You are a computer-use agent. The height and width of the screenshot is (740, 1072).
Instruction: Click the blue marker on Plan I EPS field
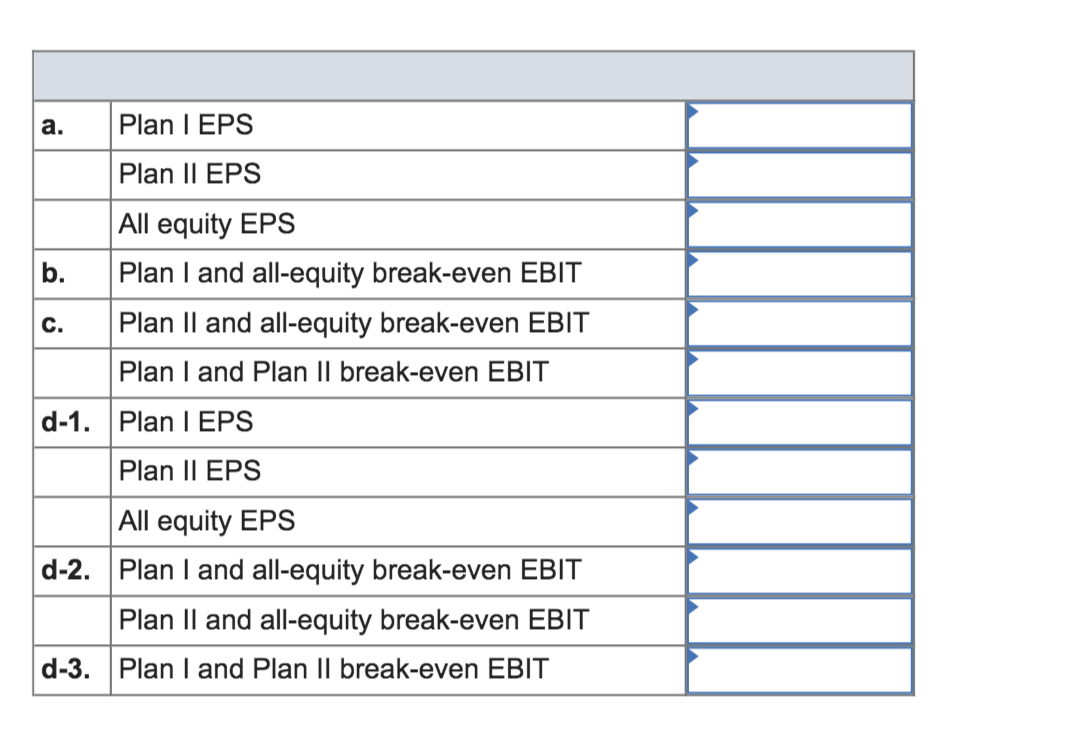pos(691,112)
